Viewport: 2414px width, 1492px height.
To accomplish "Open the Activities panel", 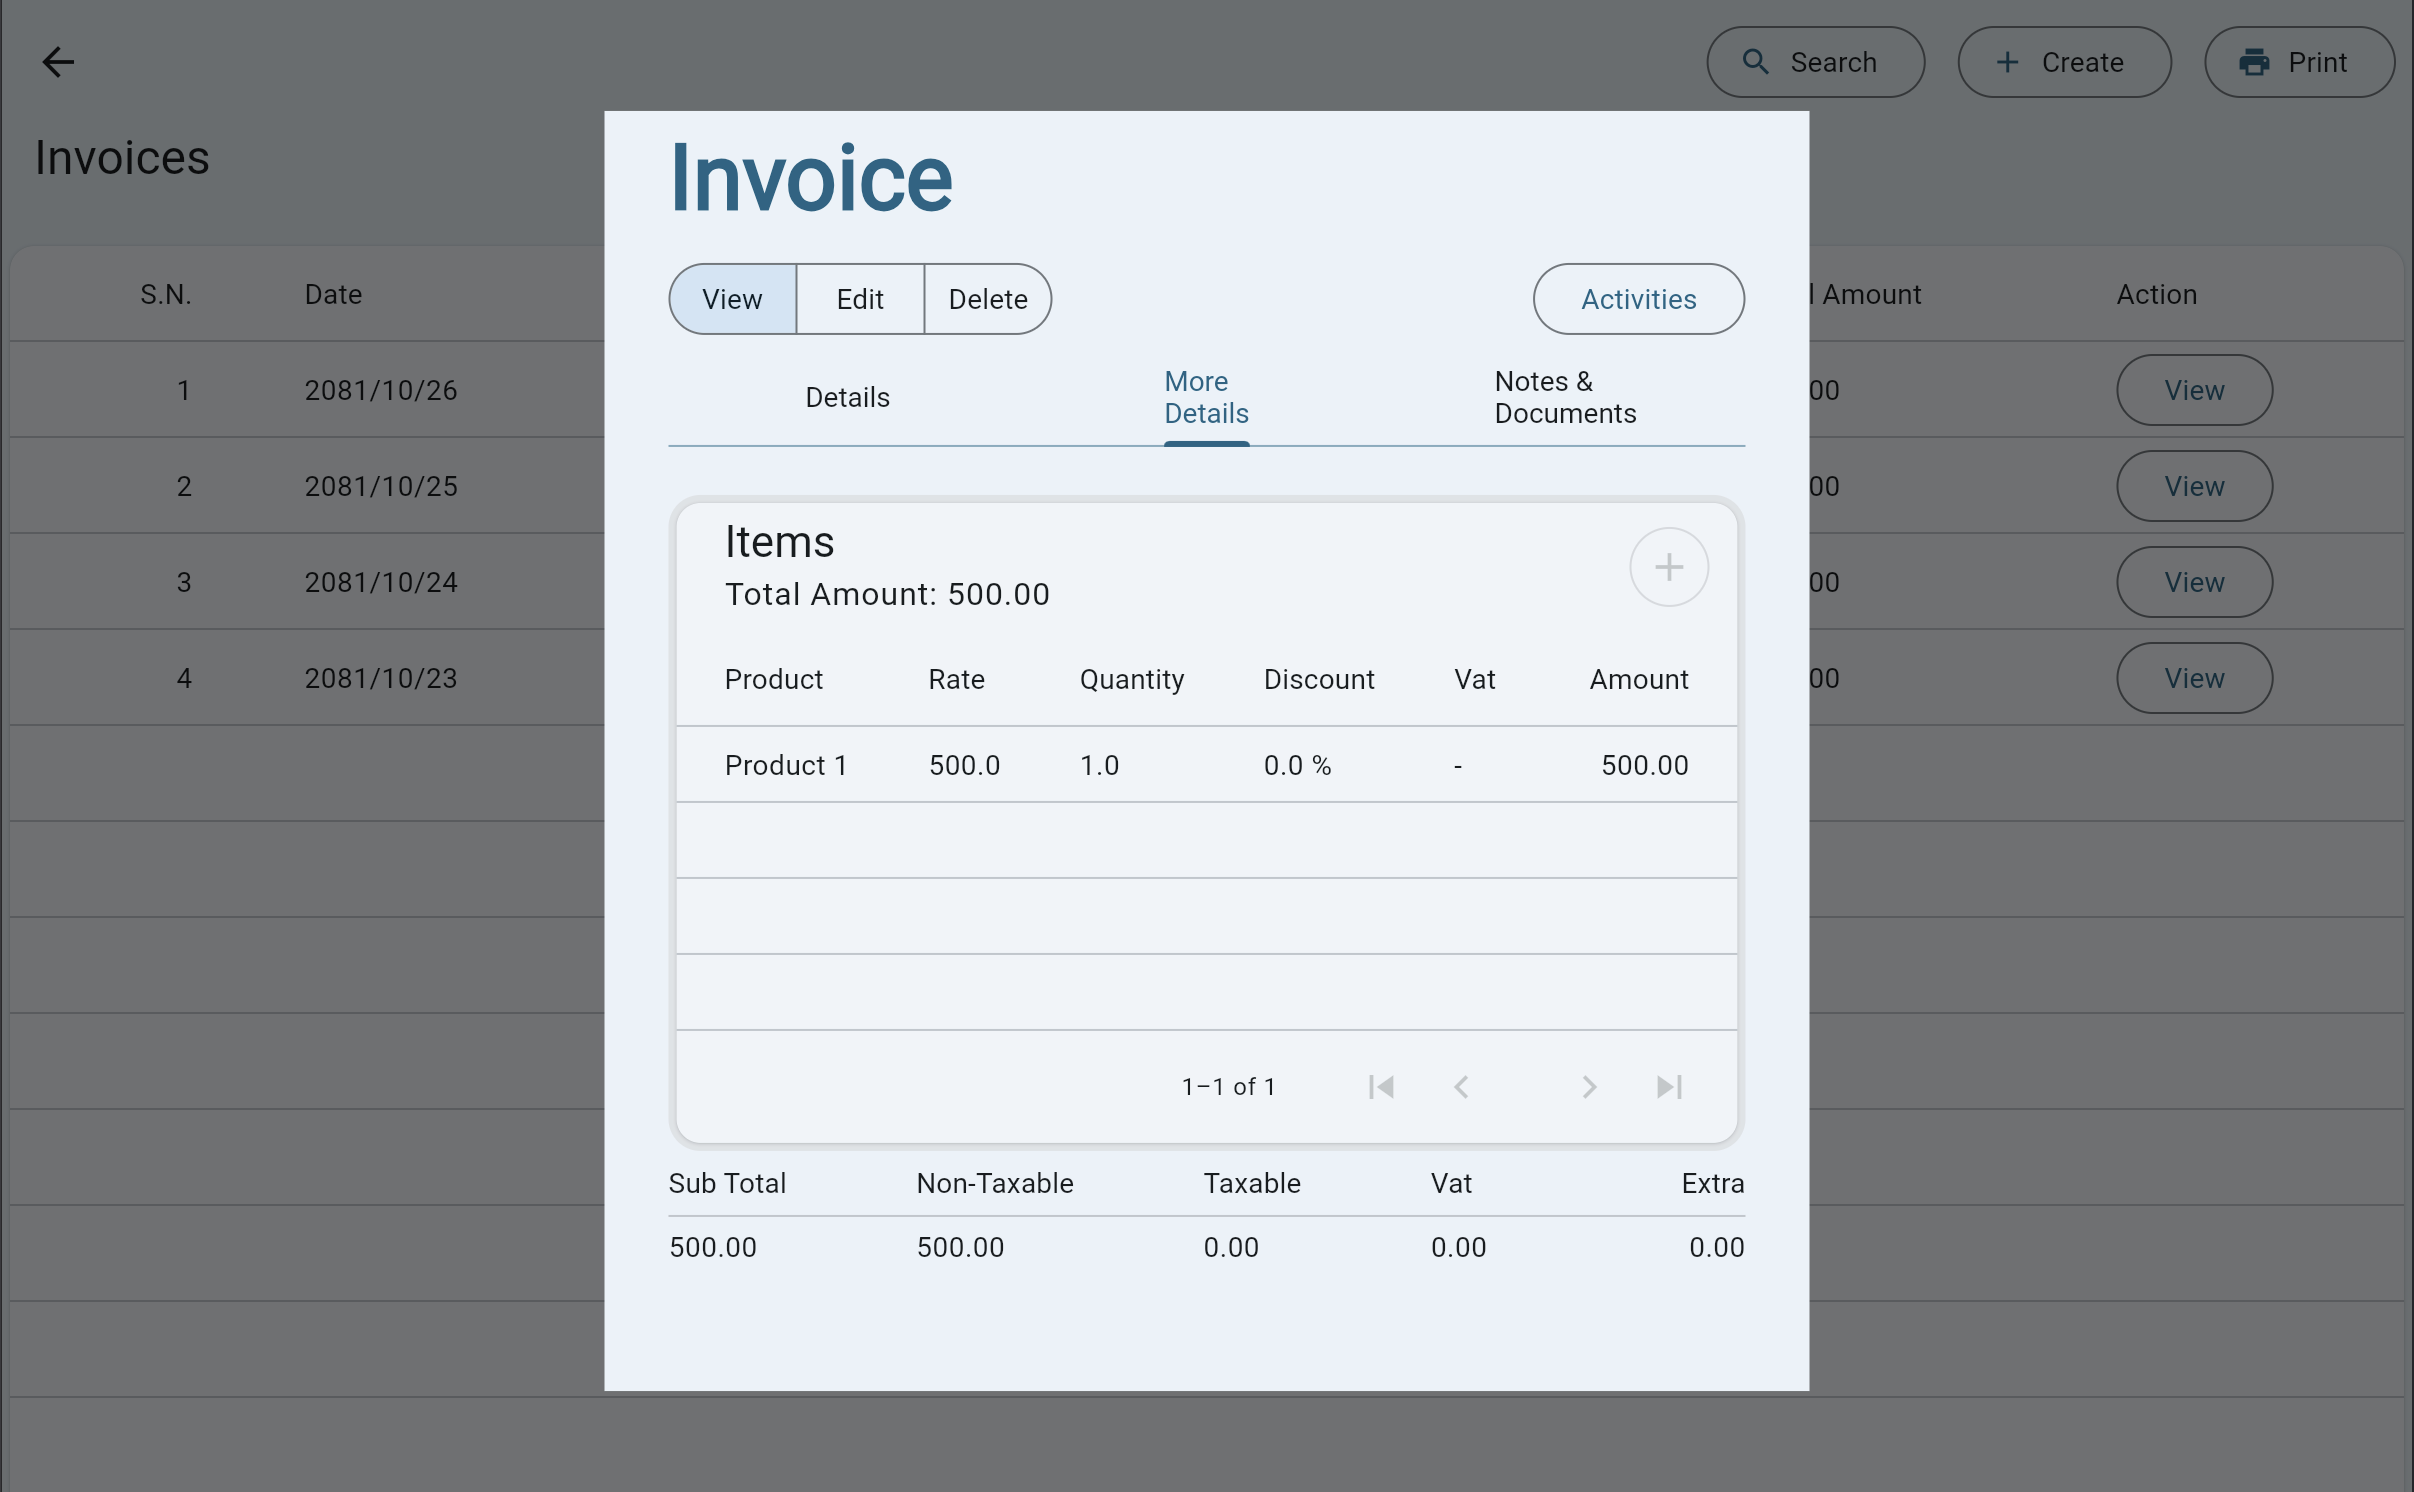I will [x=1638, y=299].
